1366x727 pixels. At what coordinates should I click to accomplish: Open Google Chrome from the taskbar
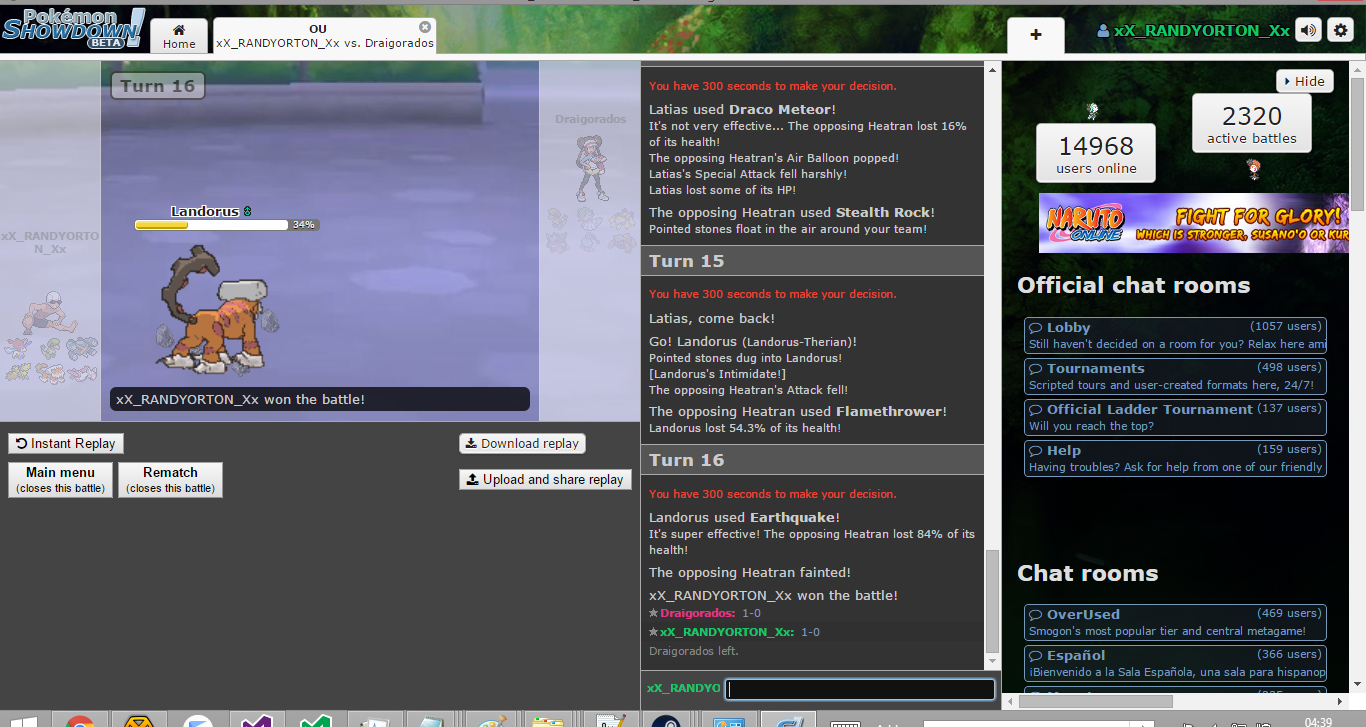point(80,722)
